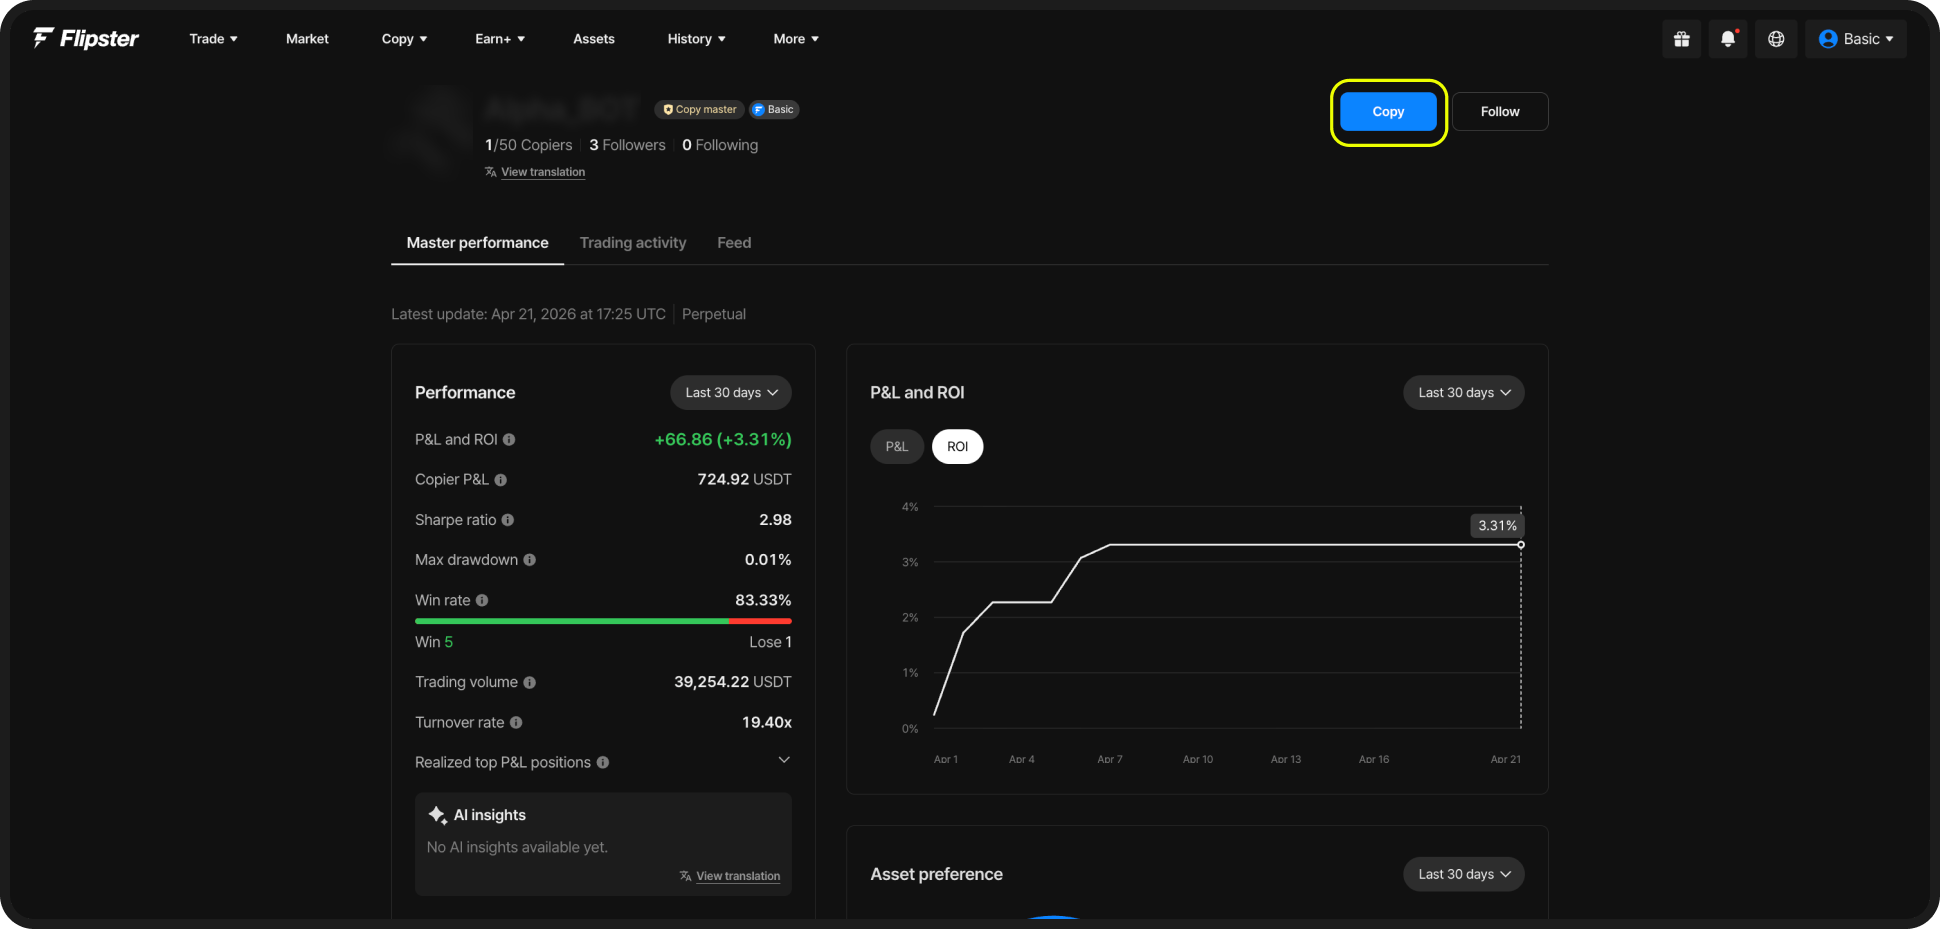Viewport: 1940px width, 929px height.
Task: Click the 2.98 Sharpe ratio value
Action: coord(775,520)
